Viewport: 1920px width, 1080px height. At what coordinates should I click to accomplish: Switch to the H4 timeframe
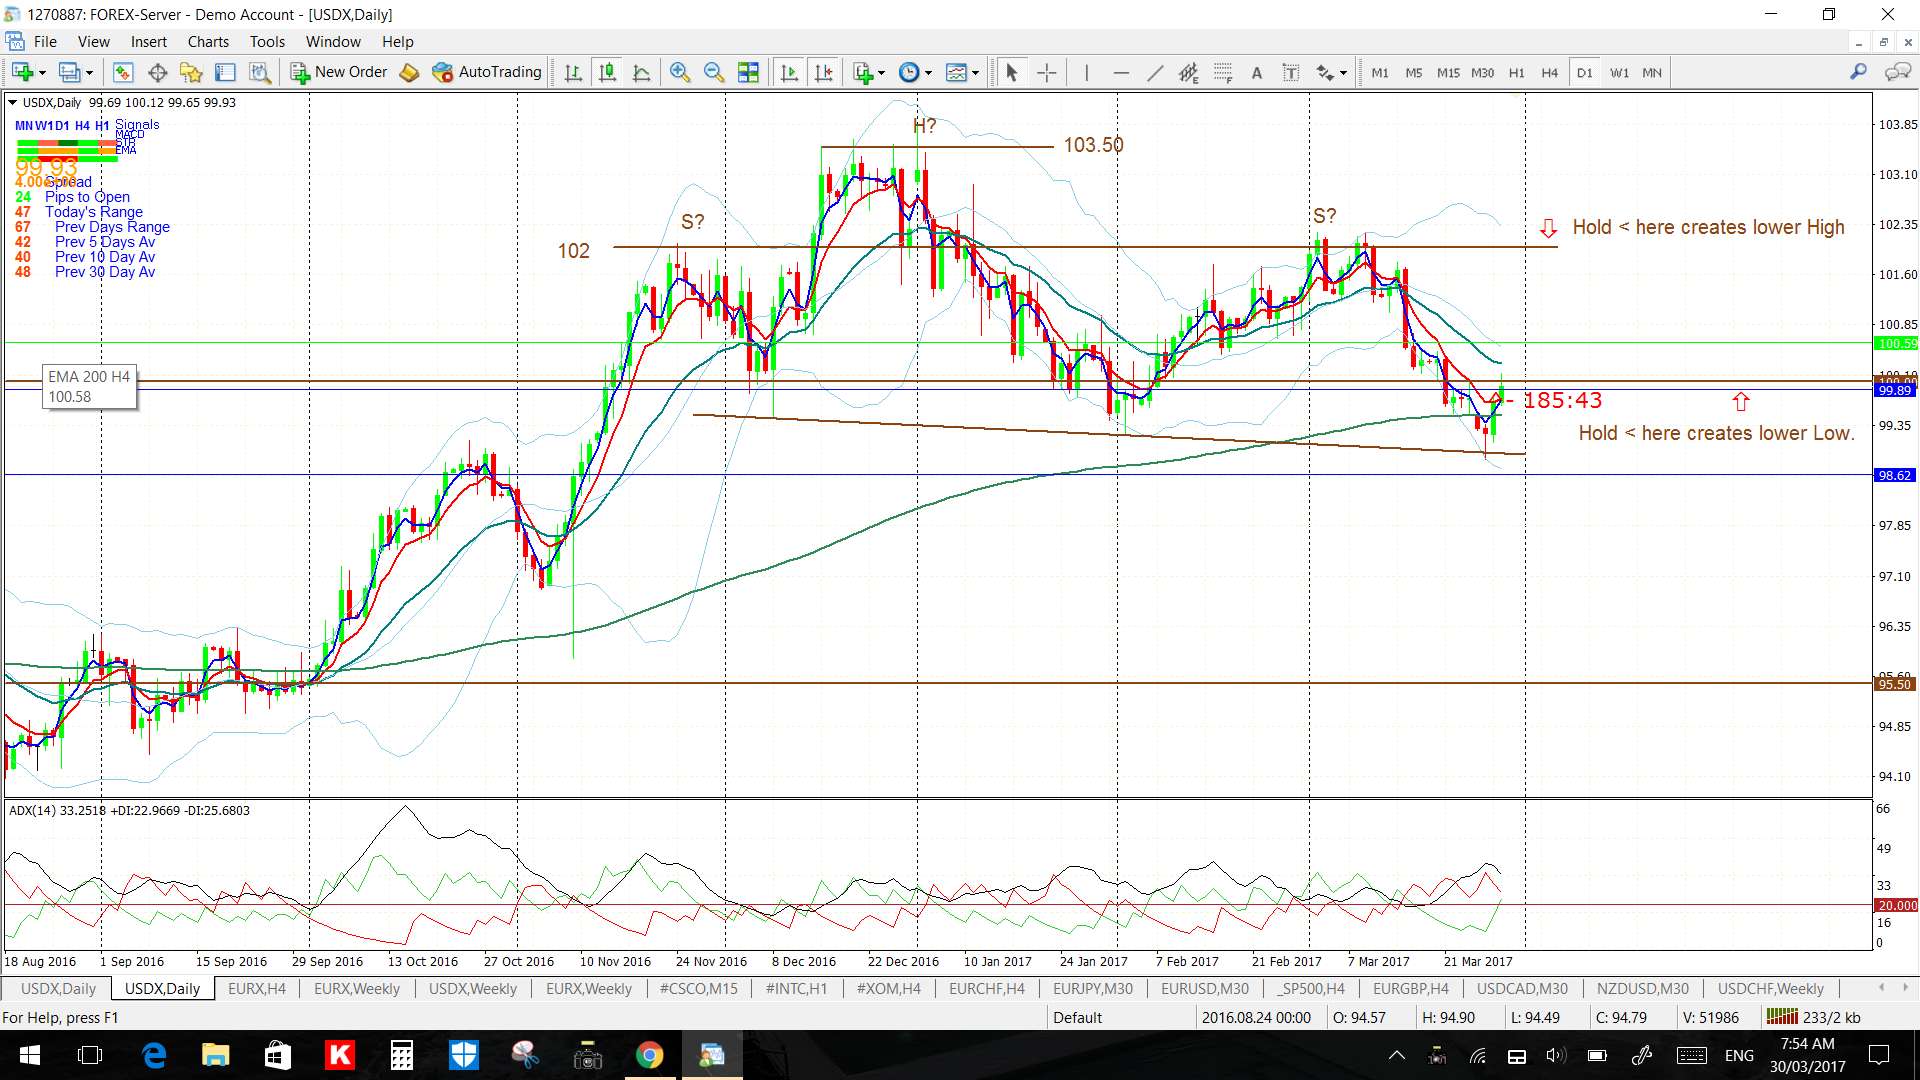coord(1549,72)
